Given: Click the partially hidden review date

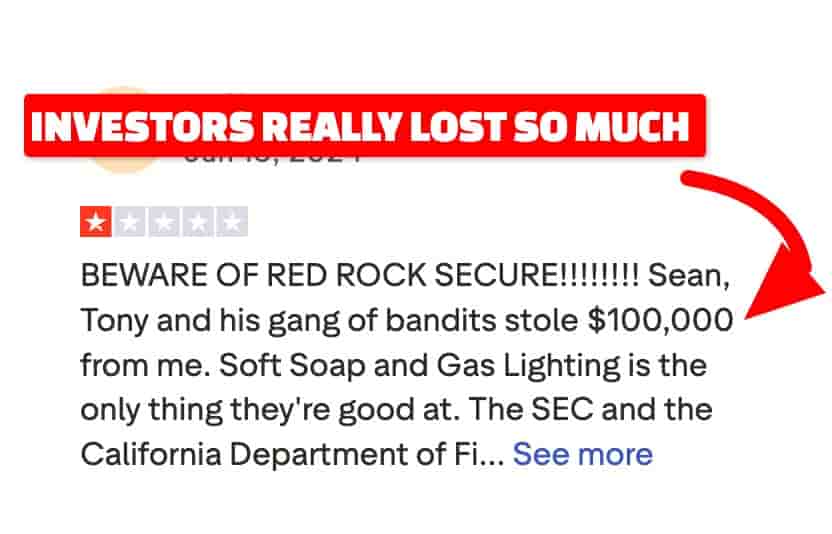Looking at the screenshot, I should click(x=270, y=158).
